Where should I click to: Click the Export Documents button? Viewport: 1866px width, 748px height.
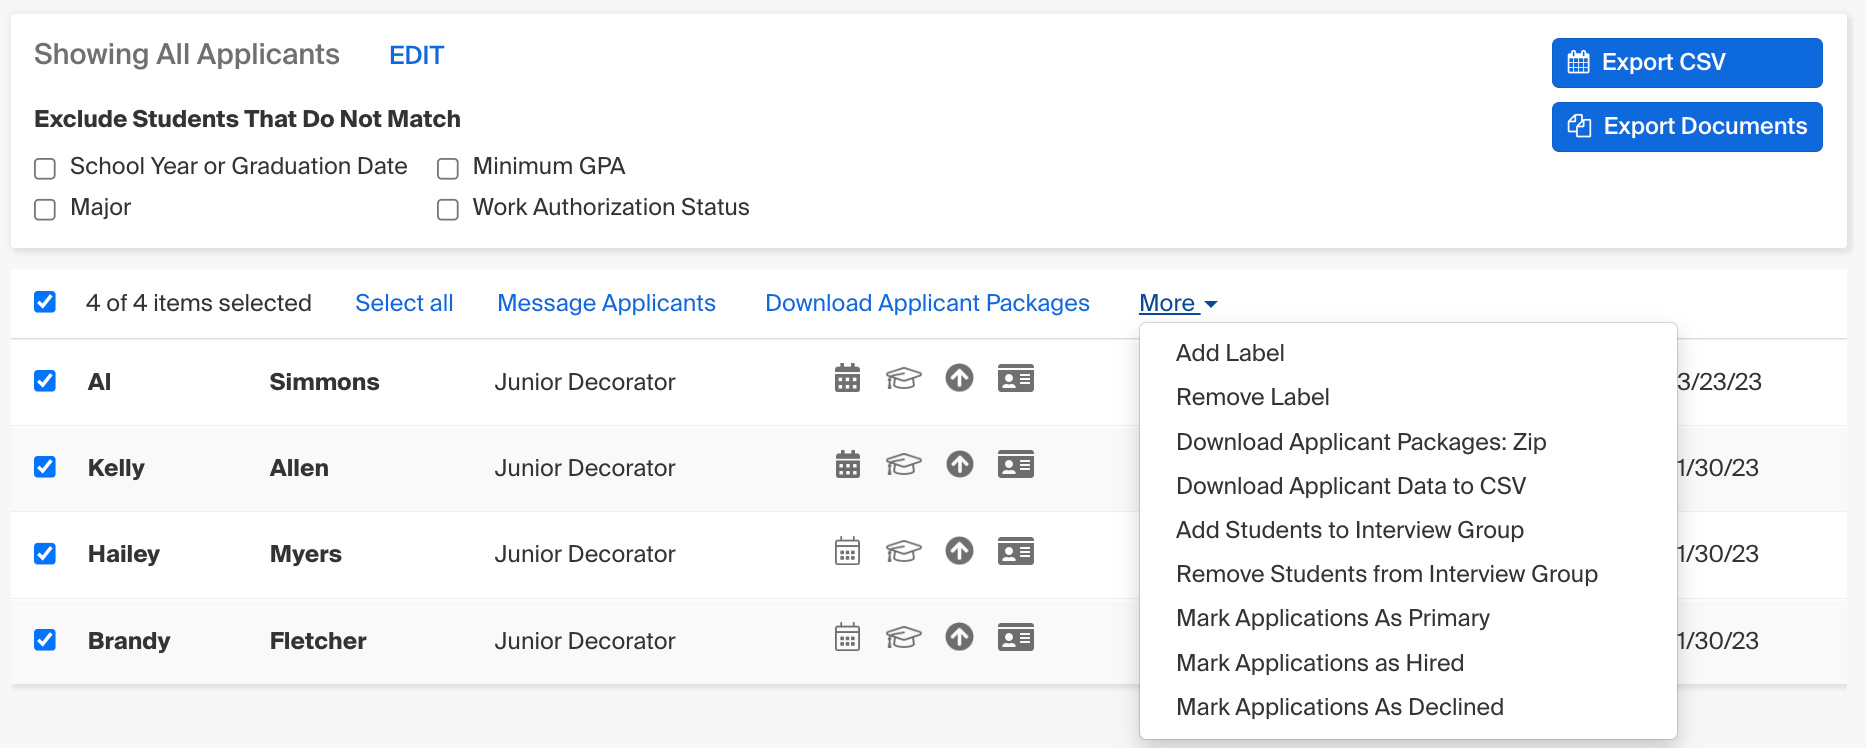[1687, 127]
